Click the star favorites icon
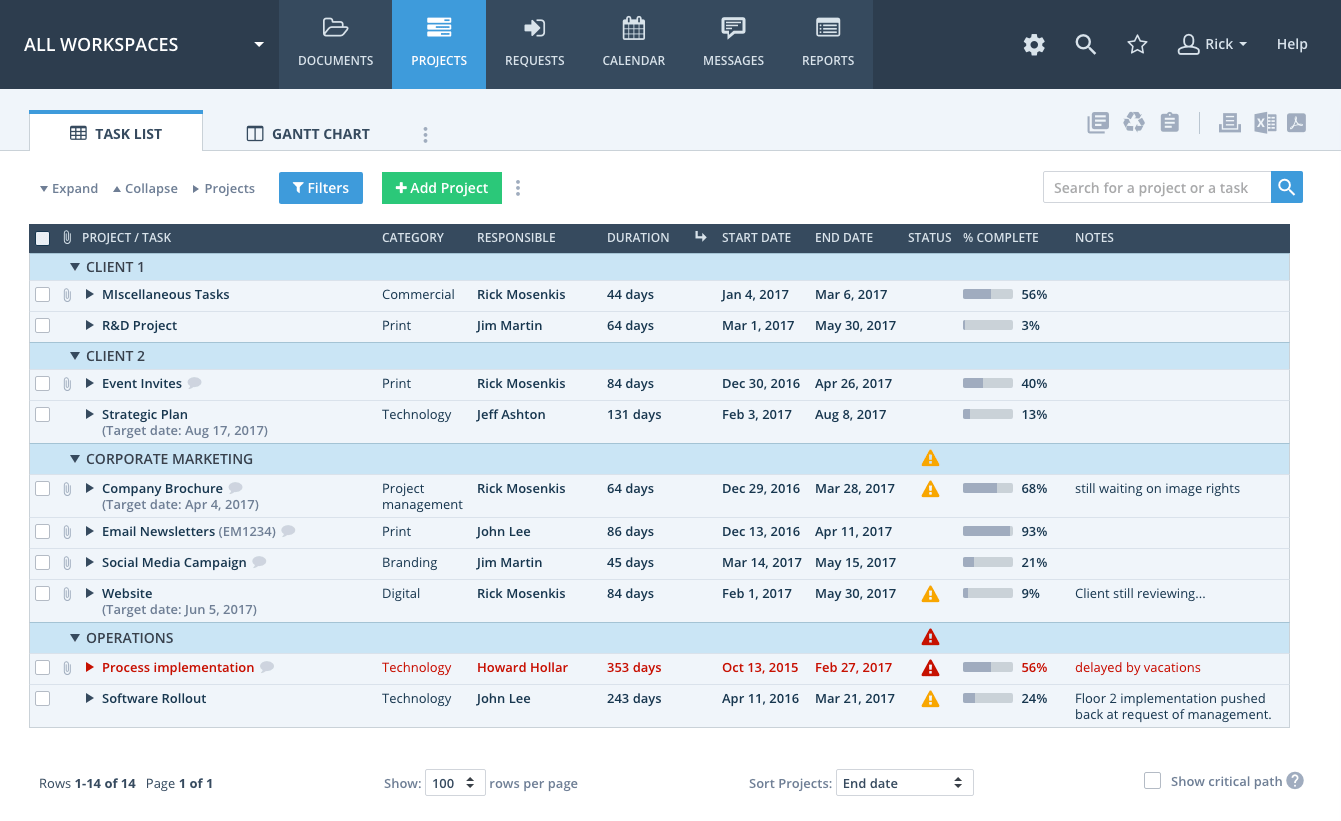 (1137, 44)
